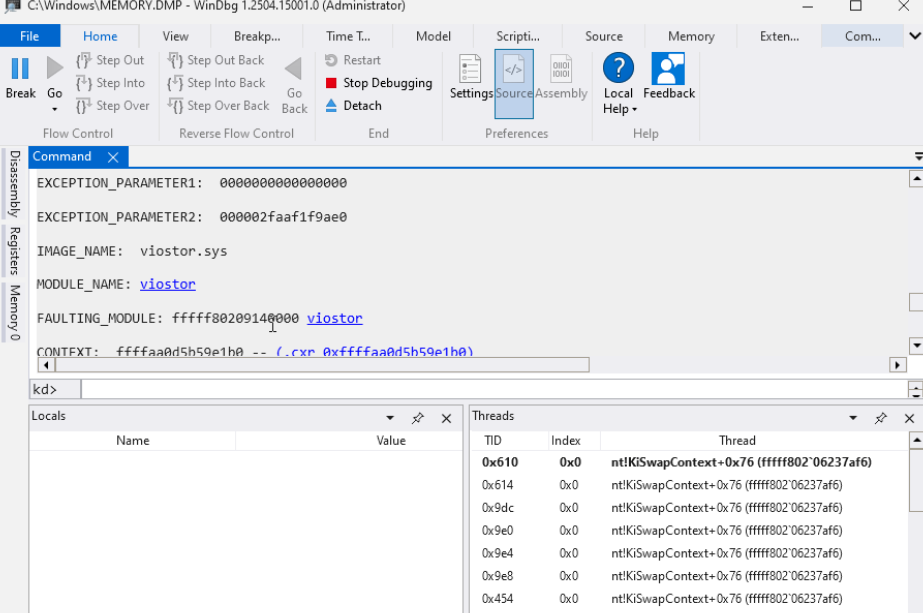Toggle Source mode preference
Viewport: 923px width, 613px height.
click(514, 84)
